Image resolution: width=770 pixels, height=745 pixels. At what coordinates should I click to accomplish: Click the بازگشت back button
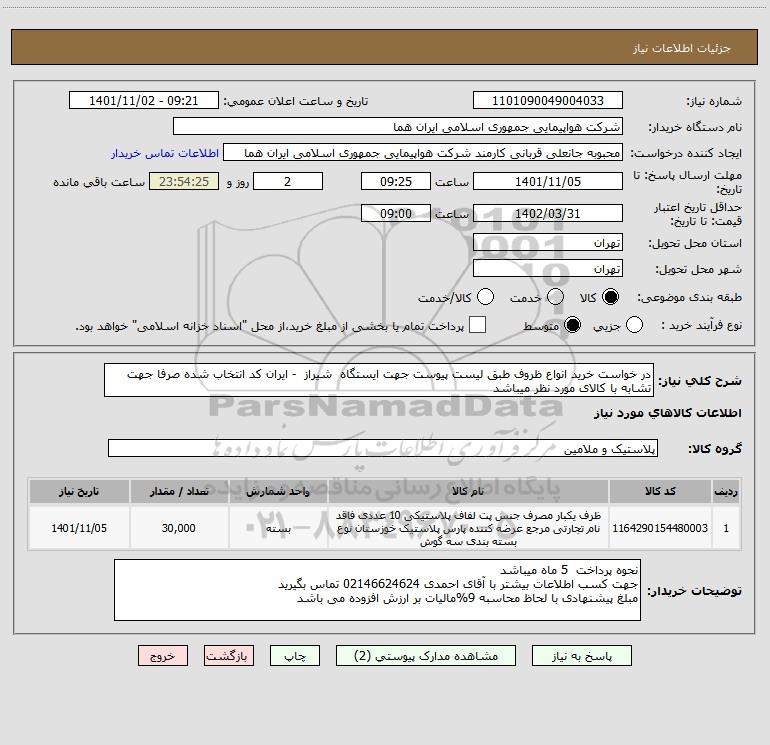[x=229, y=656]
